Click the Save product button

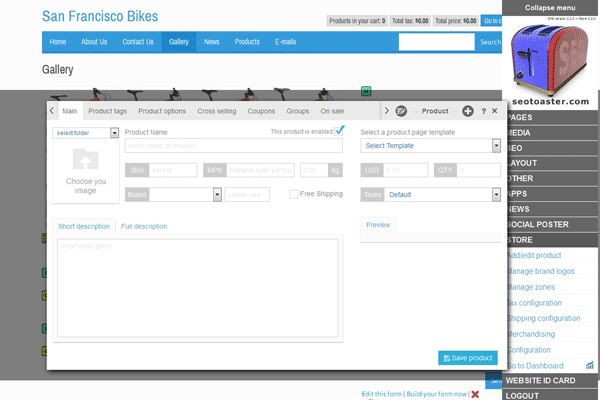(467, 358)
